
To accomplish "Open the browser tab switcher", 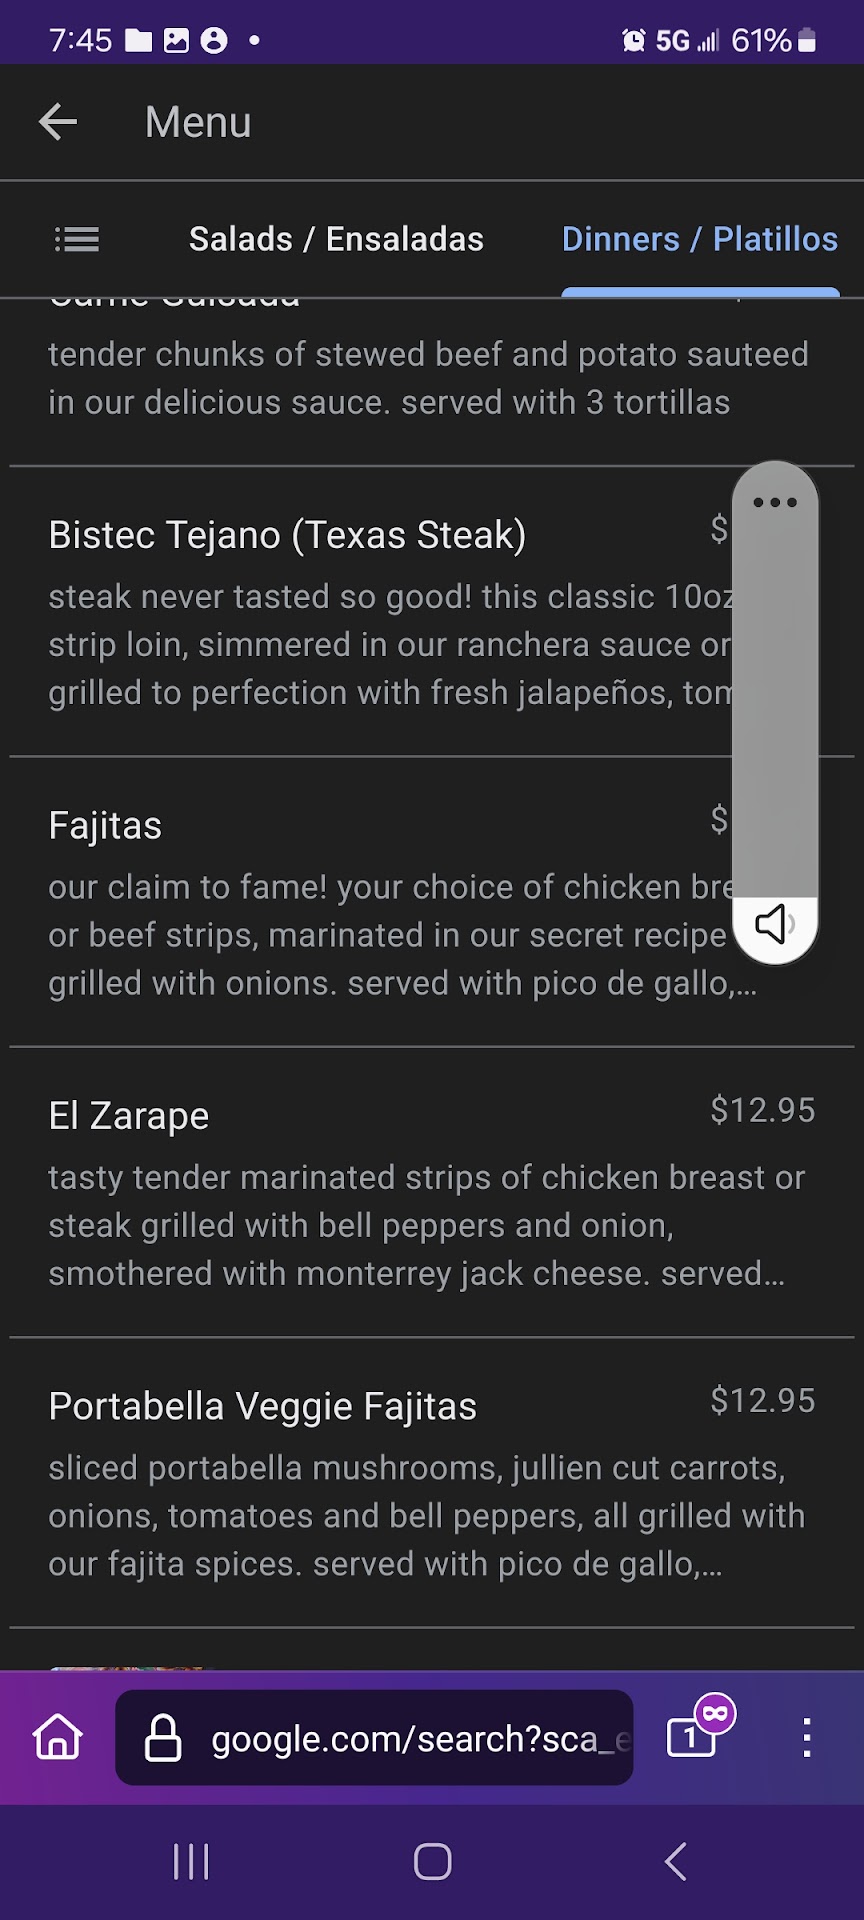I will pyautogui.click(x=692, y=1737).
